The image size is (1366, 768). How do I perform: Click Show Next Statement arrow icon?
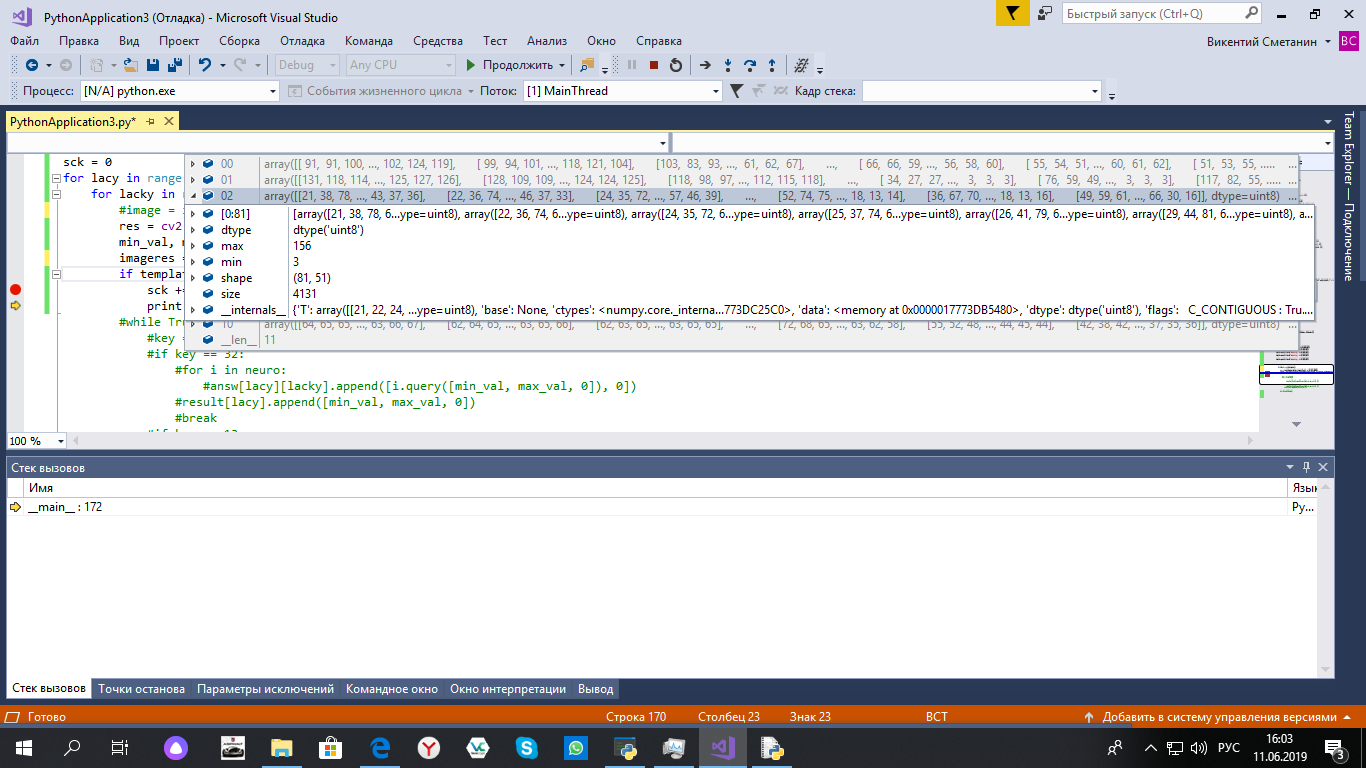click(x=705, y=65)
